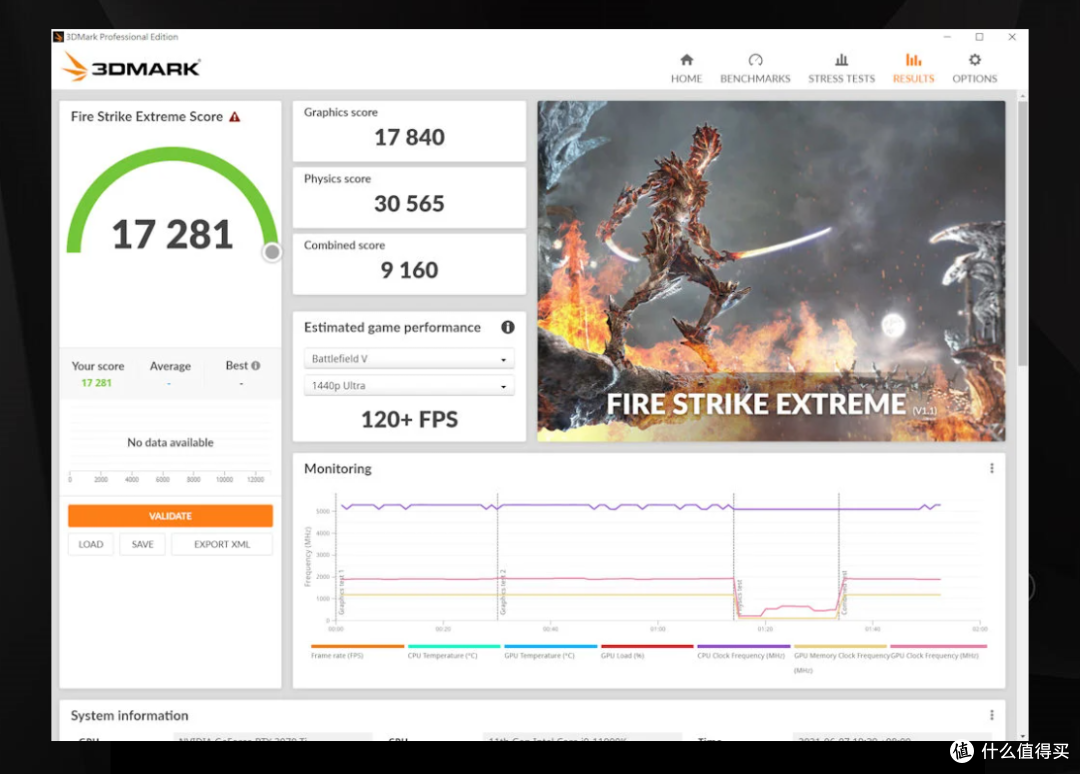Click the Home house icon

point(687,60)
